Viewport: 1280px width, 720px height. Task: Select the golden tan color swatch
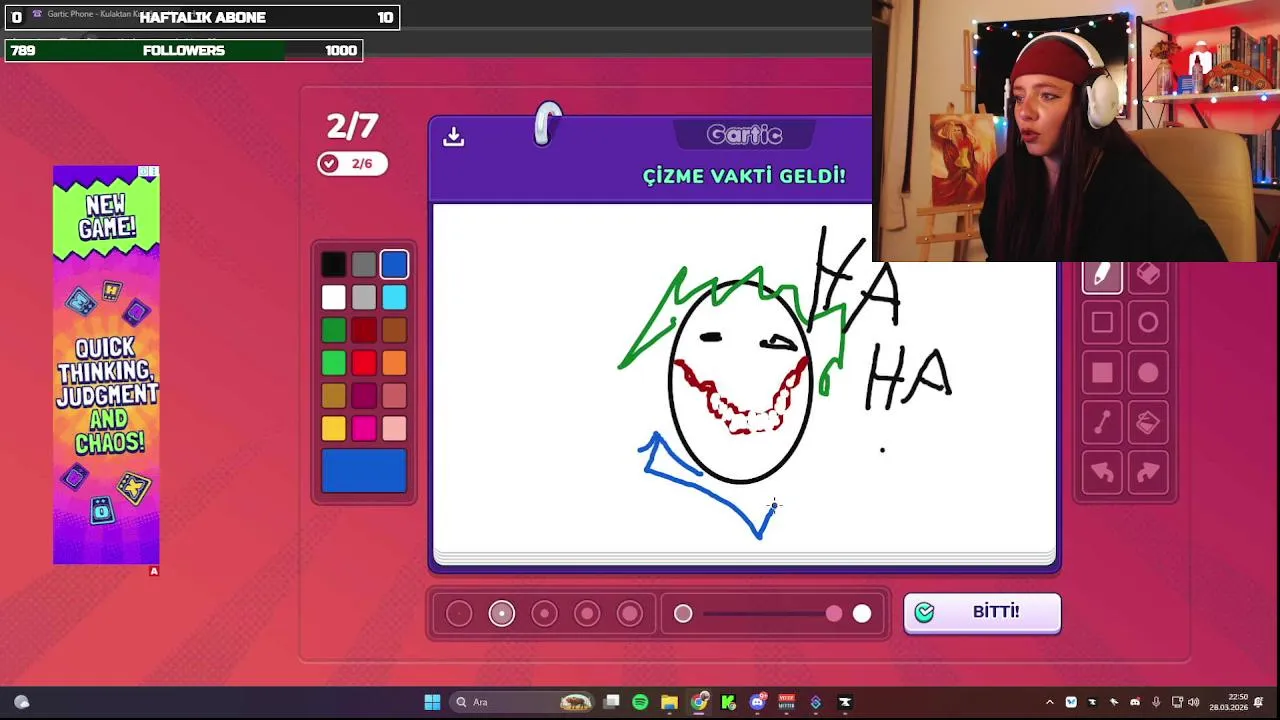(x=334, y=396)
